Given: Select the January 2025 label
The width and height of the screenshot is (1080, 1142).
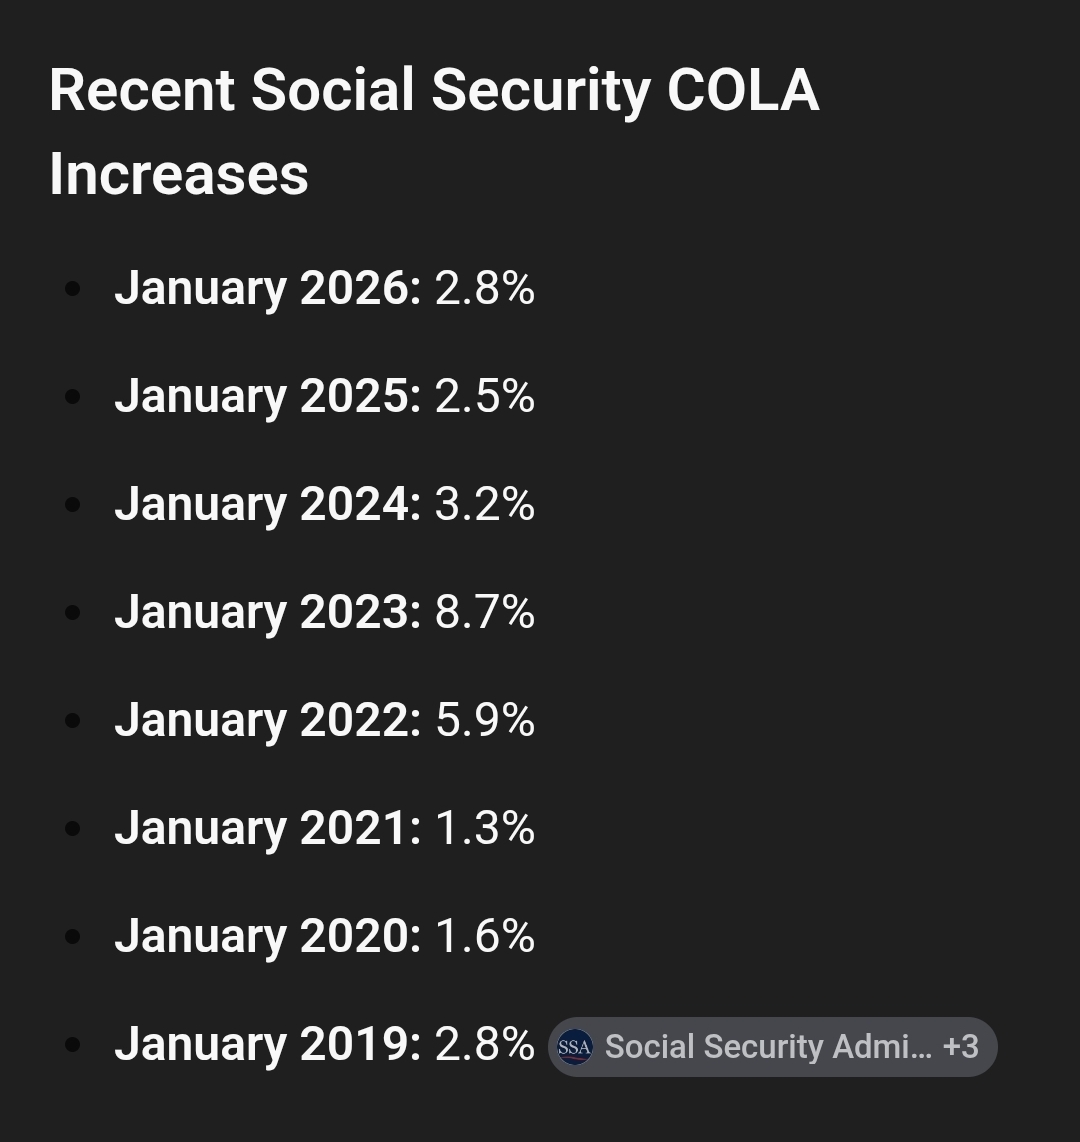Looking at the screenshot, I should 267,396.
